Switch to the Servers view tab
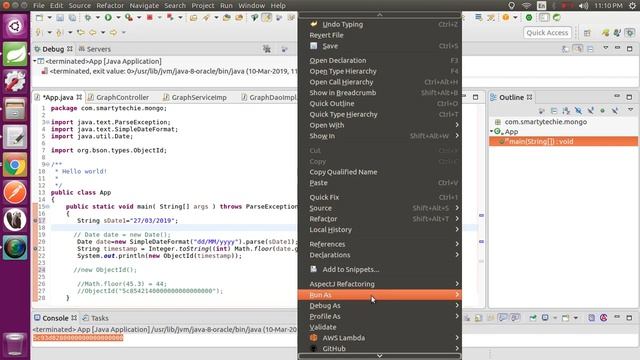 pos(94,49)
